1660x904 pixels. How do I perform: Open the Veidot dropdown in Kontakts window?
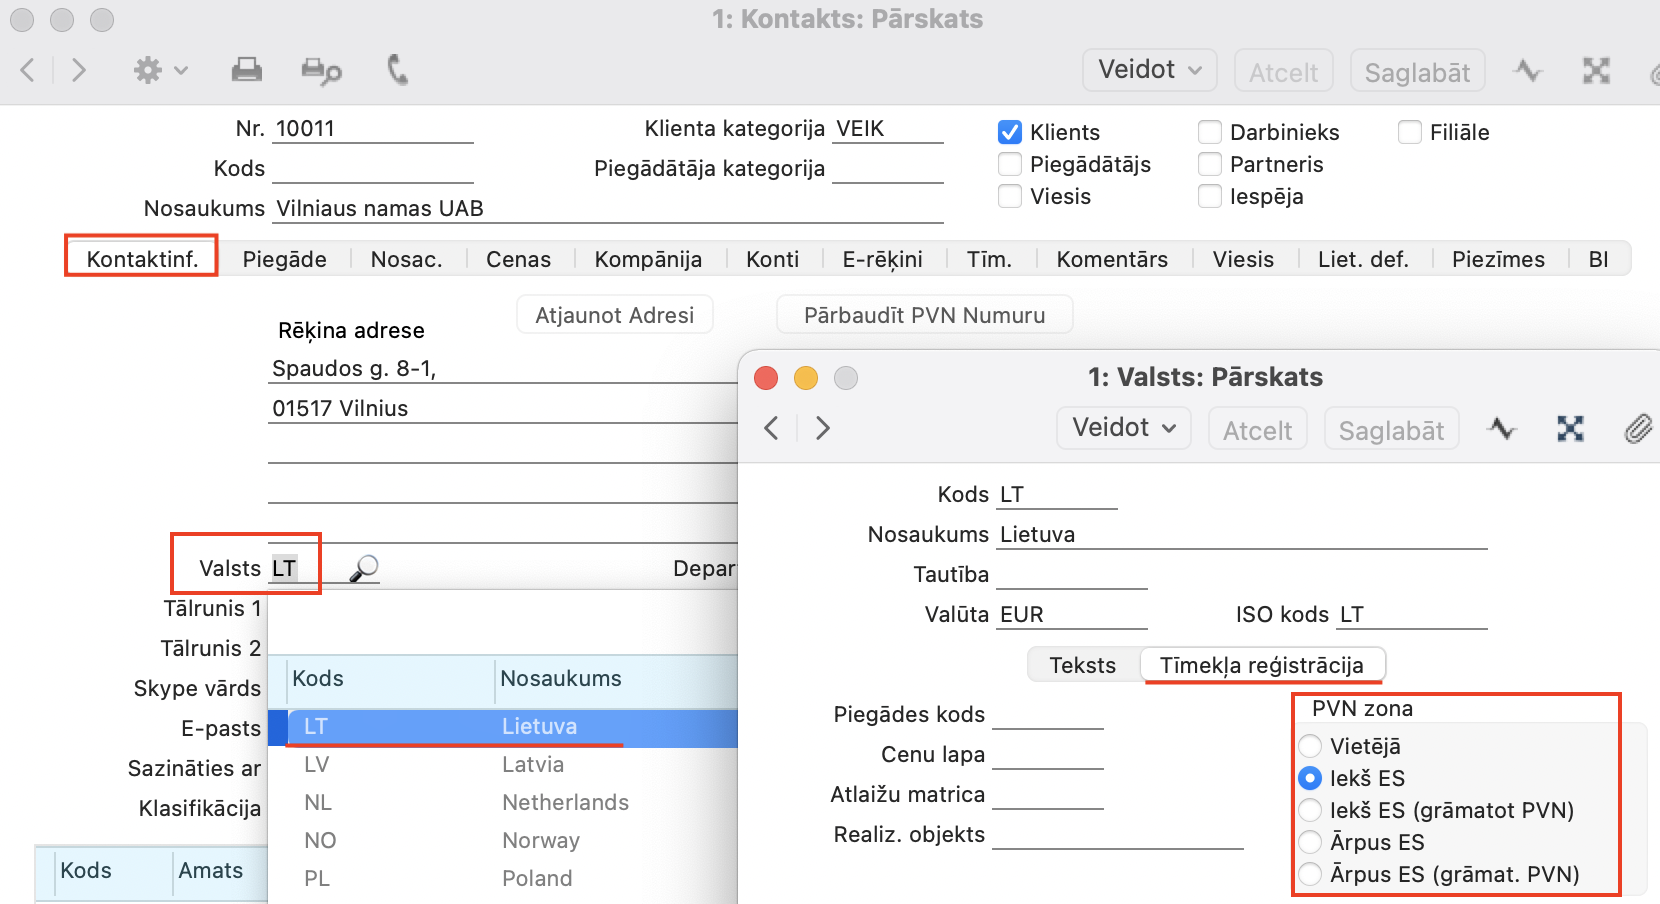point(1149,70)
